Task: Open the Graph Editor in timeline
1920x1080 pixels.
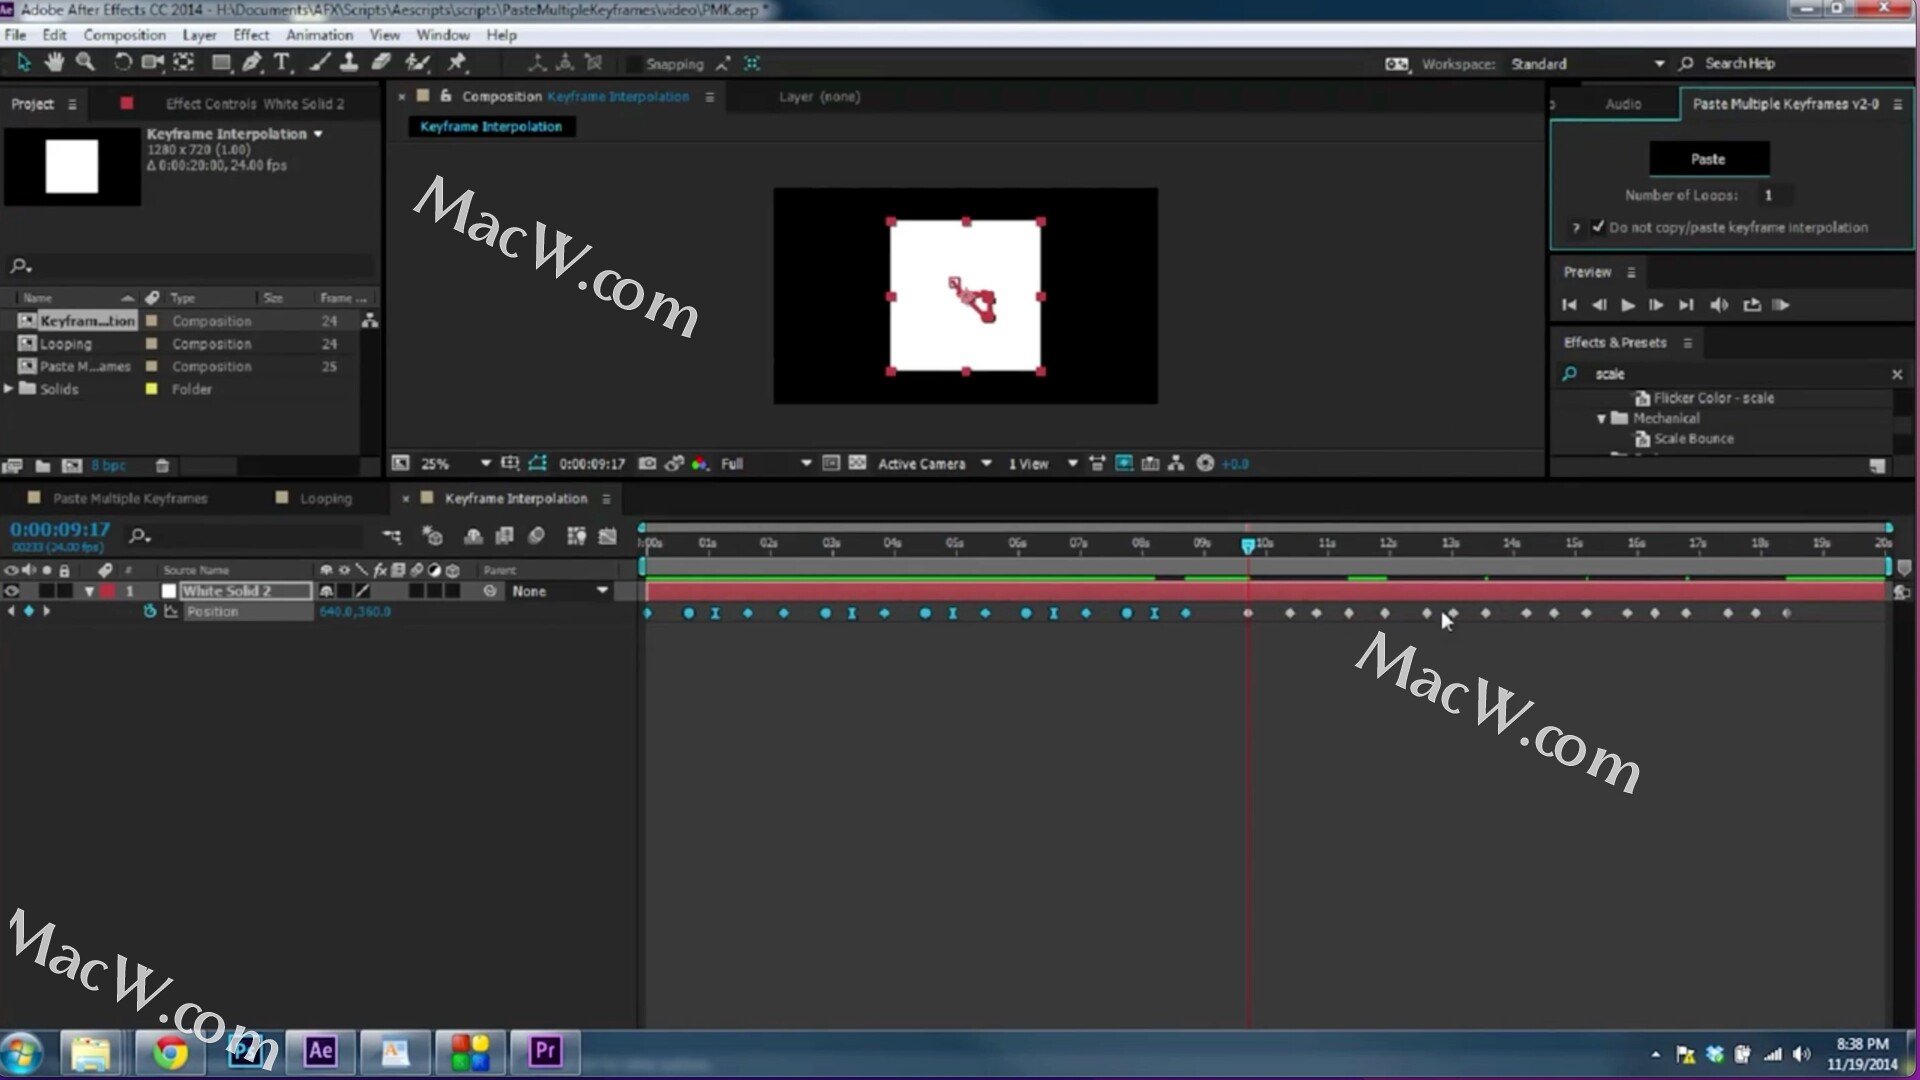Action: (x=607, y=536)
